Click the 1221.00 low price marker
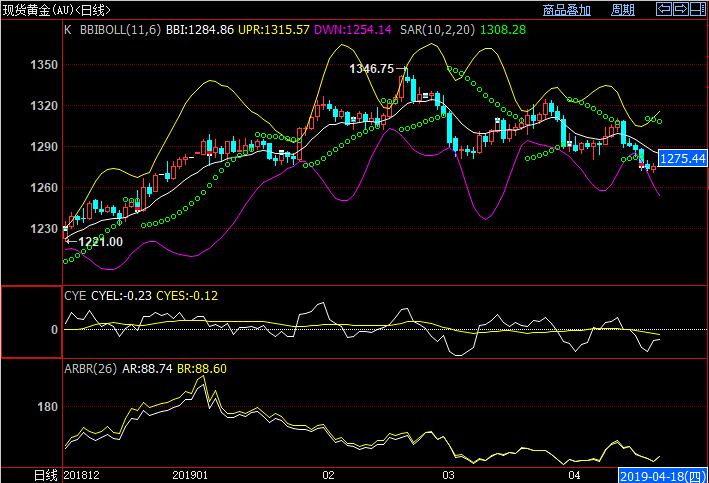The width and height of the screenshot is (709, 483). [100, 242]
